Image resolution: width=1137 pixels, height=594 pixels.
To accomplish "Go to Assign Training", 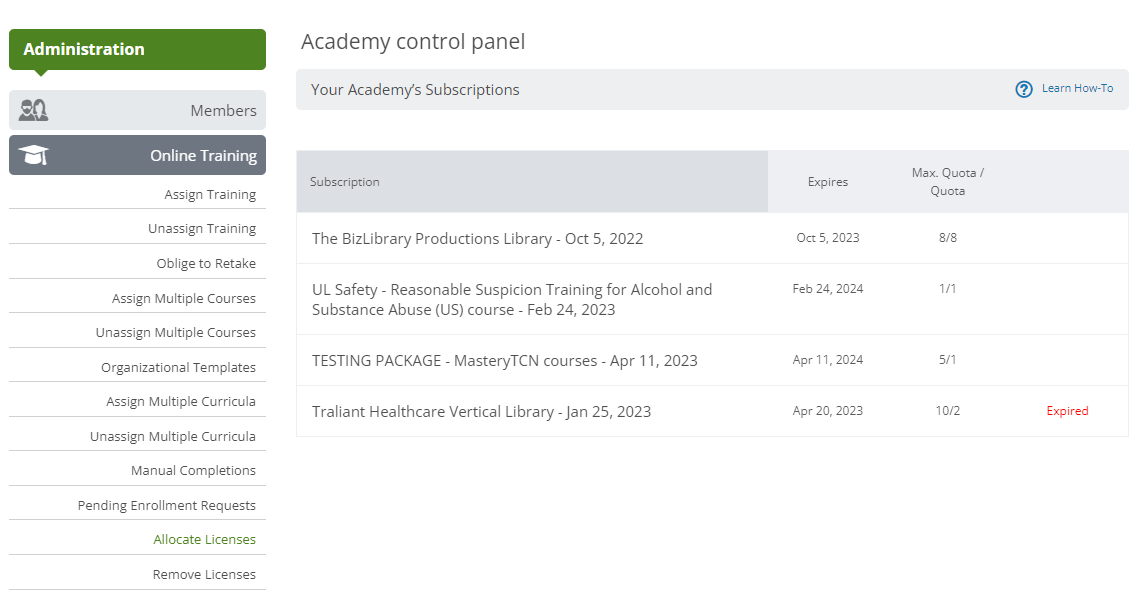I will (x=210, y=194).
